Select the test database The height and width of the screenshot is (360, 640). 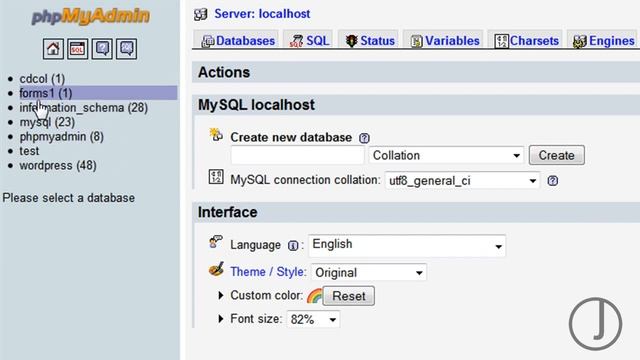(x=29, y=151)
